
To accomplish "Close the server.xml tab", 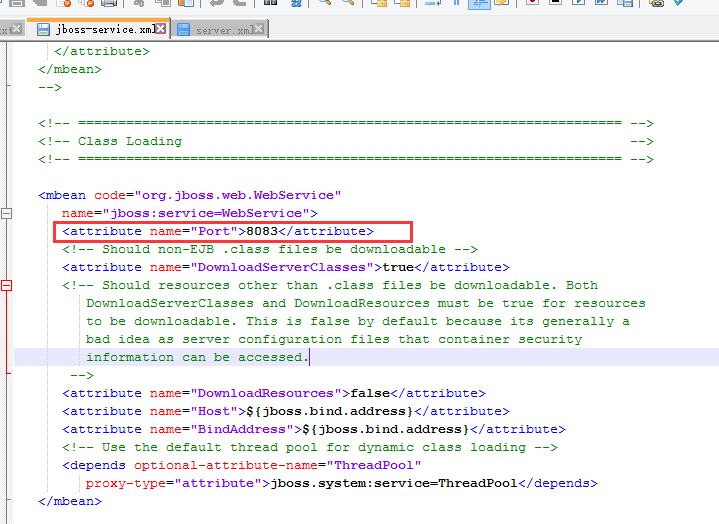I will [259, 29].
